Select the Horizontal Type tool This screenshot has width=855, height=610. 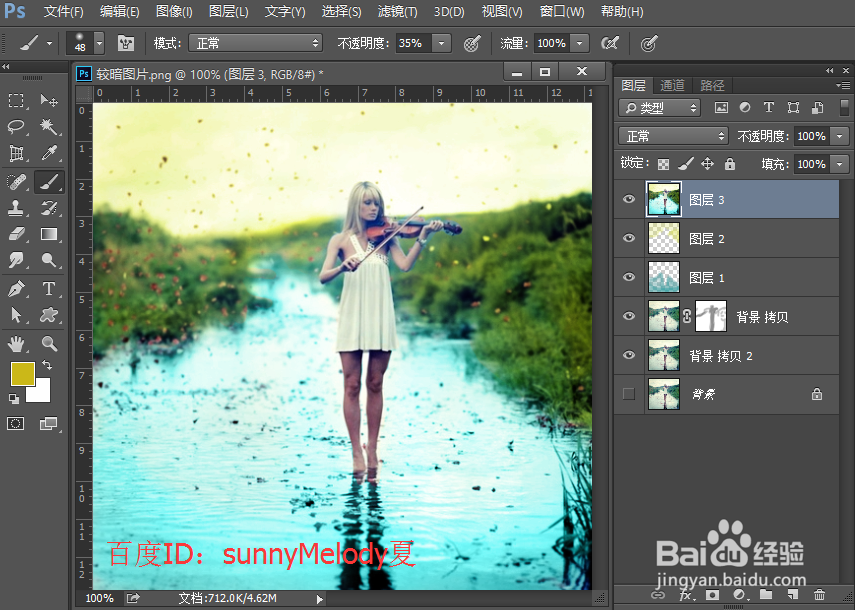[49, 288]
